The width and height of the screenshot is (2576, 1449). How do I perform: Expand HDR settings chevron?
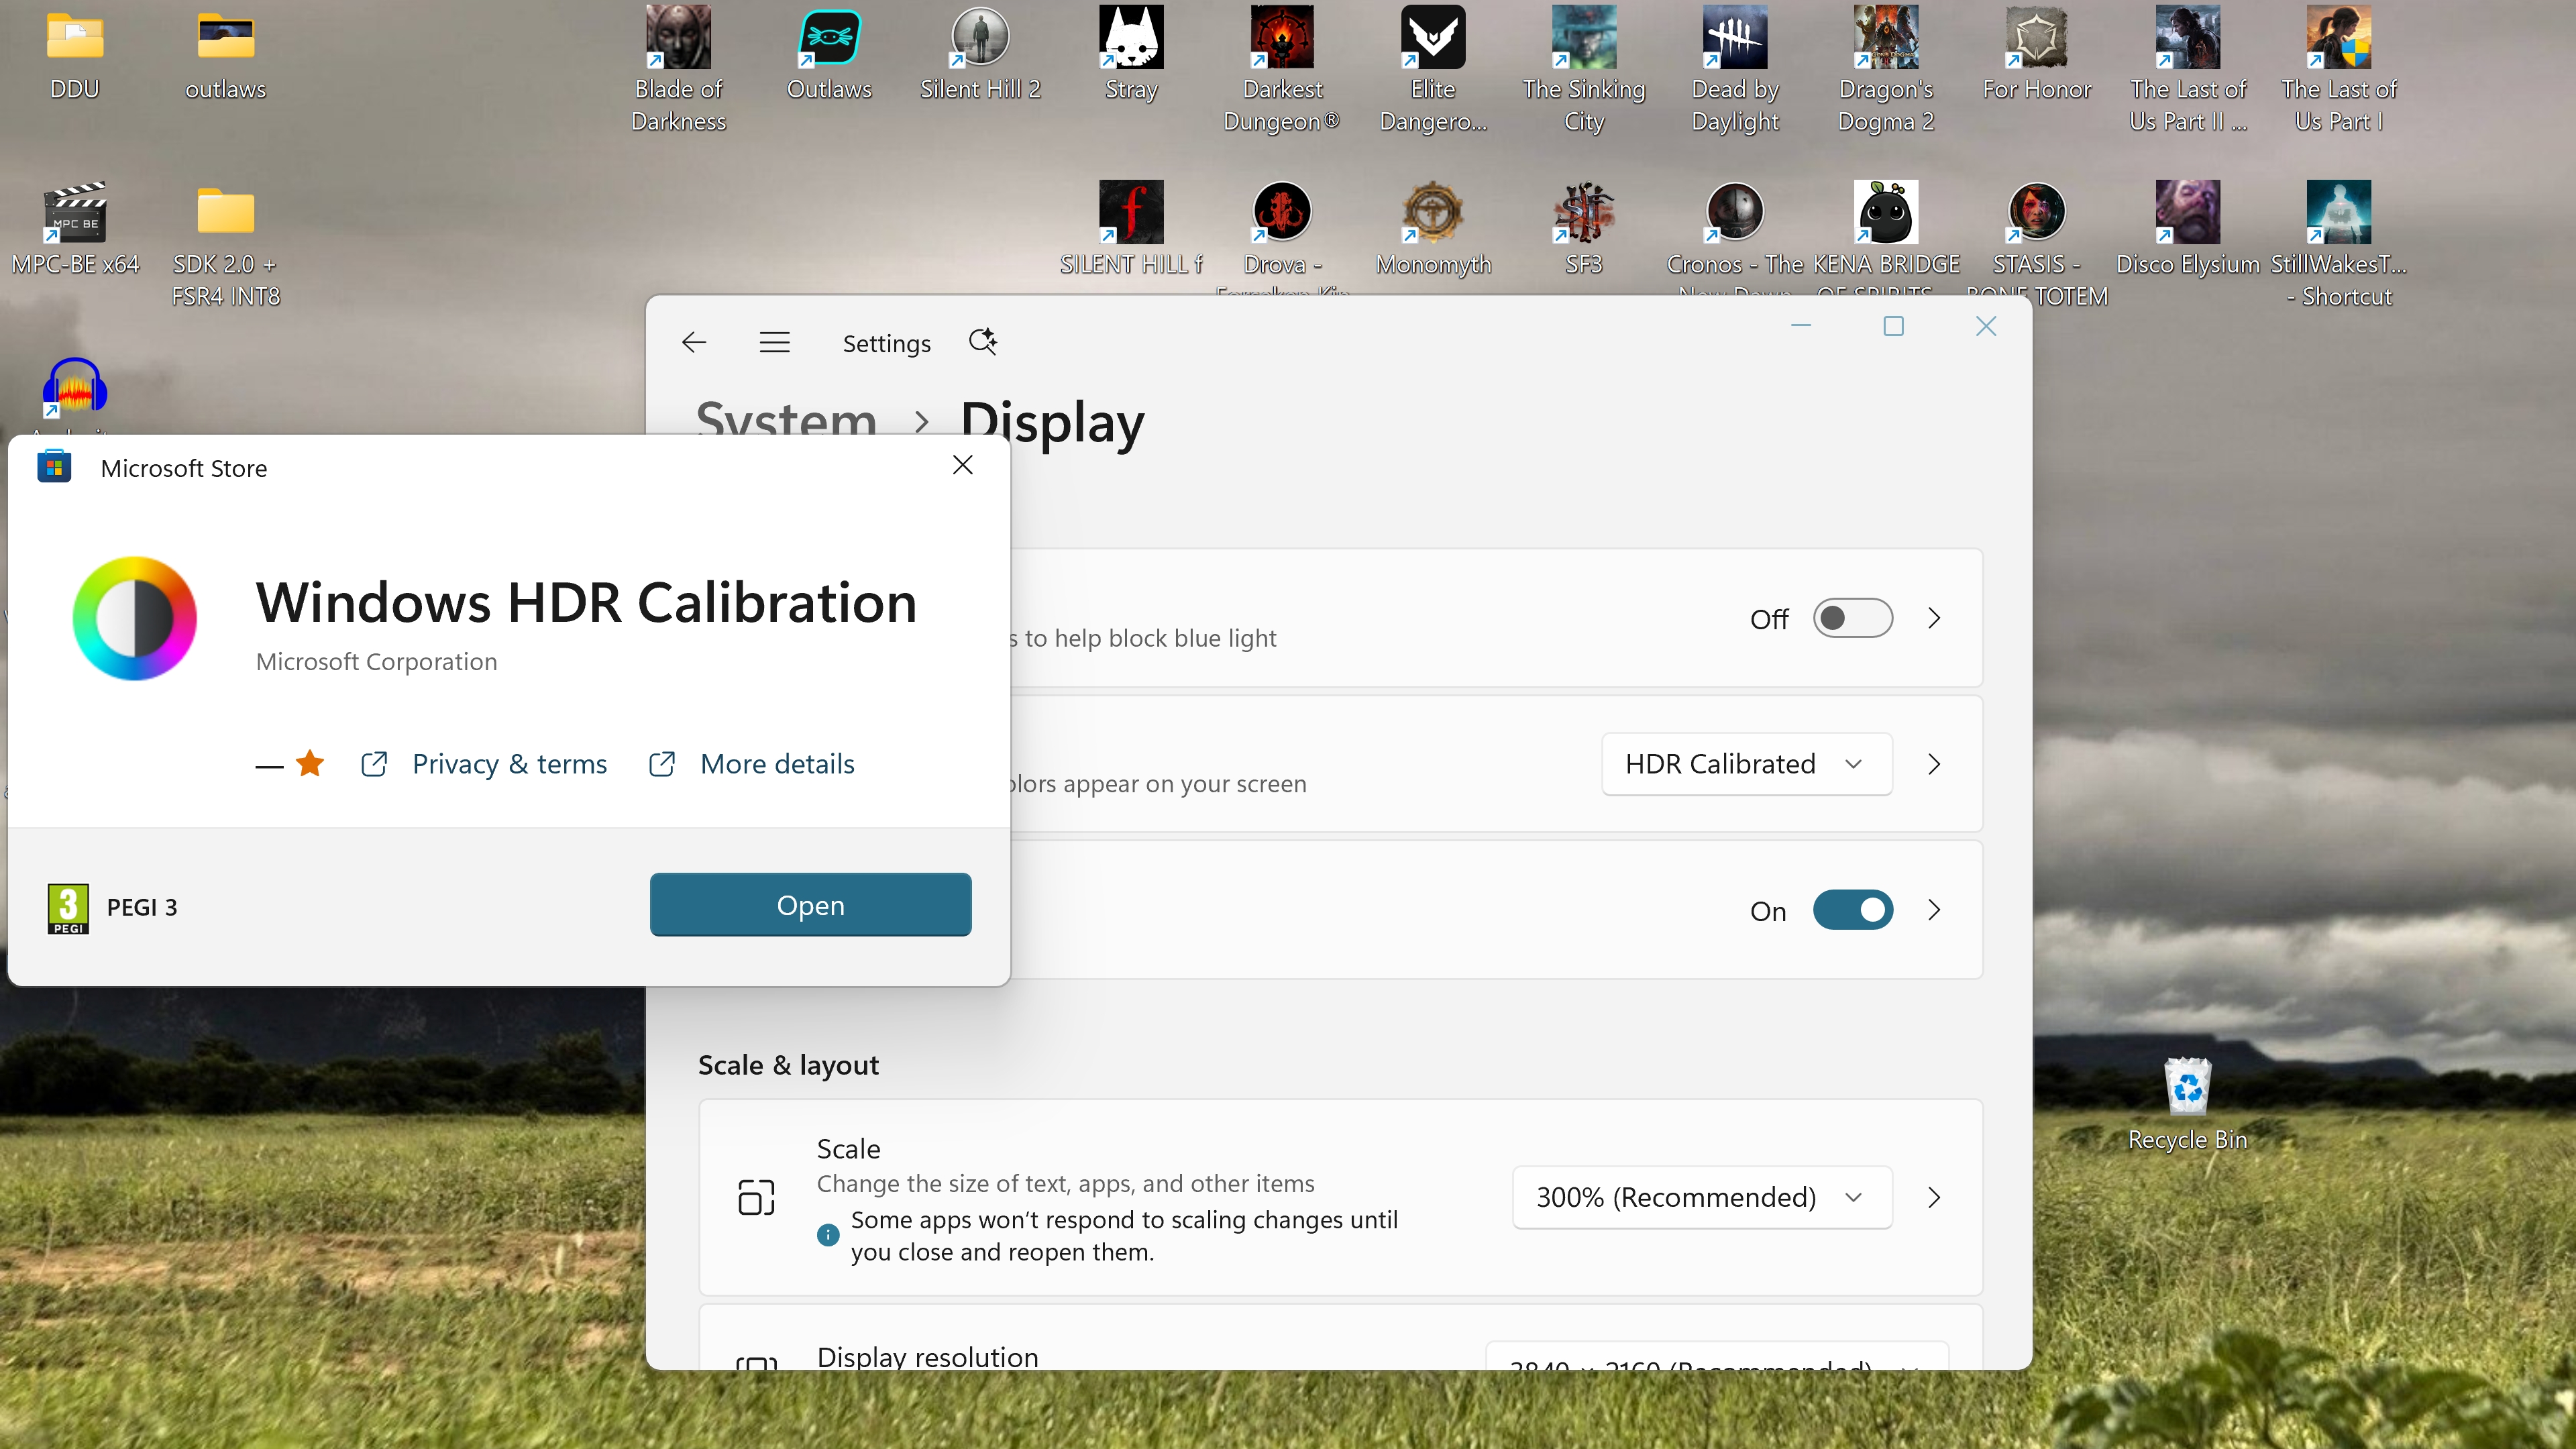point(1934,910)
